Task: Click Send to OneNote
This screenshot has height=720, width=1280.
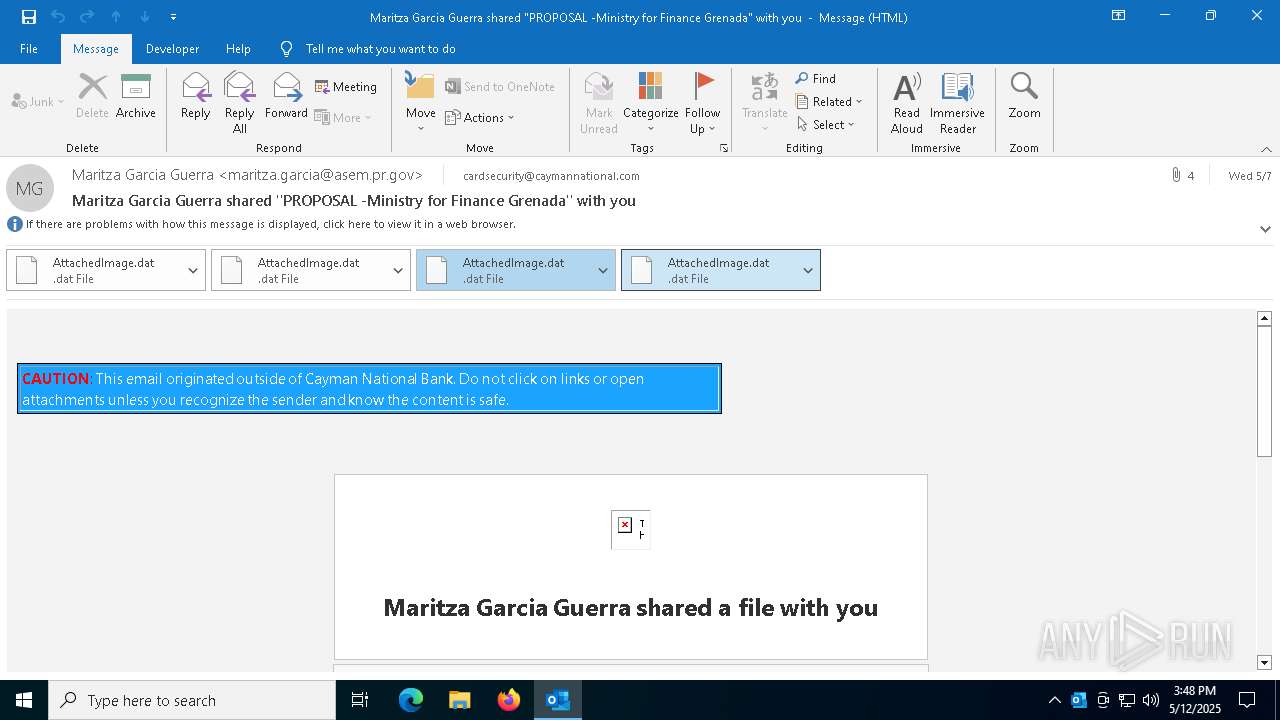Action: [x=500, y=87]
